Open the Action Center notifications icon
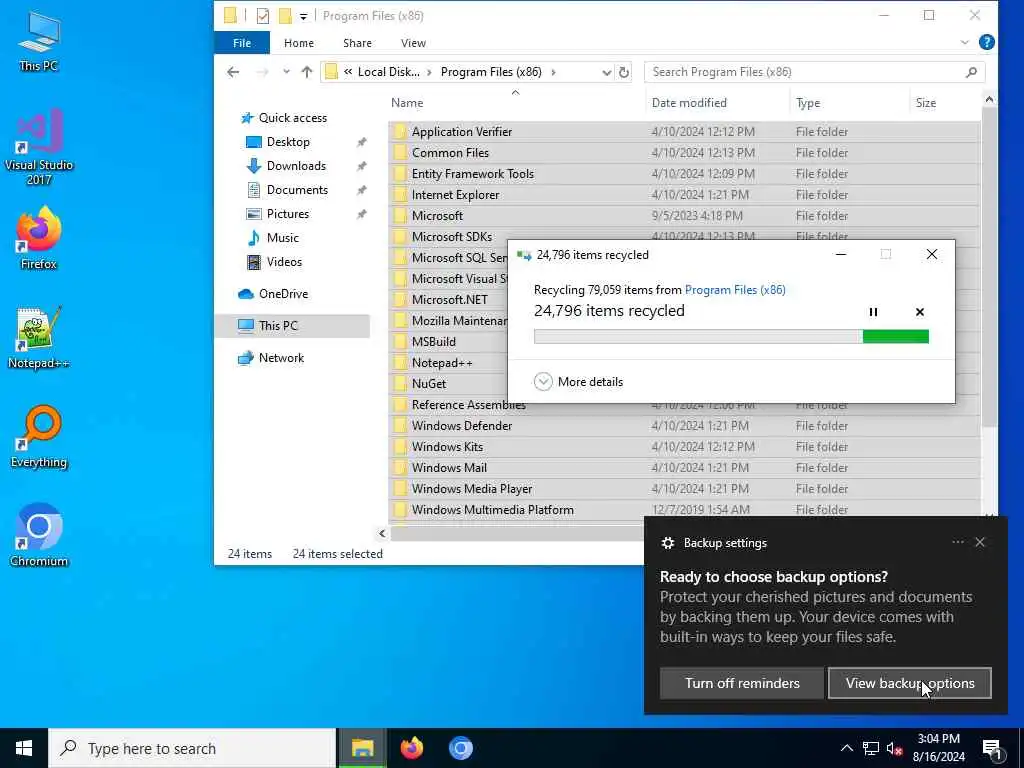This screenshot has width=1024, height=768. (993, 749)
